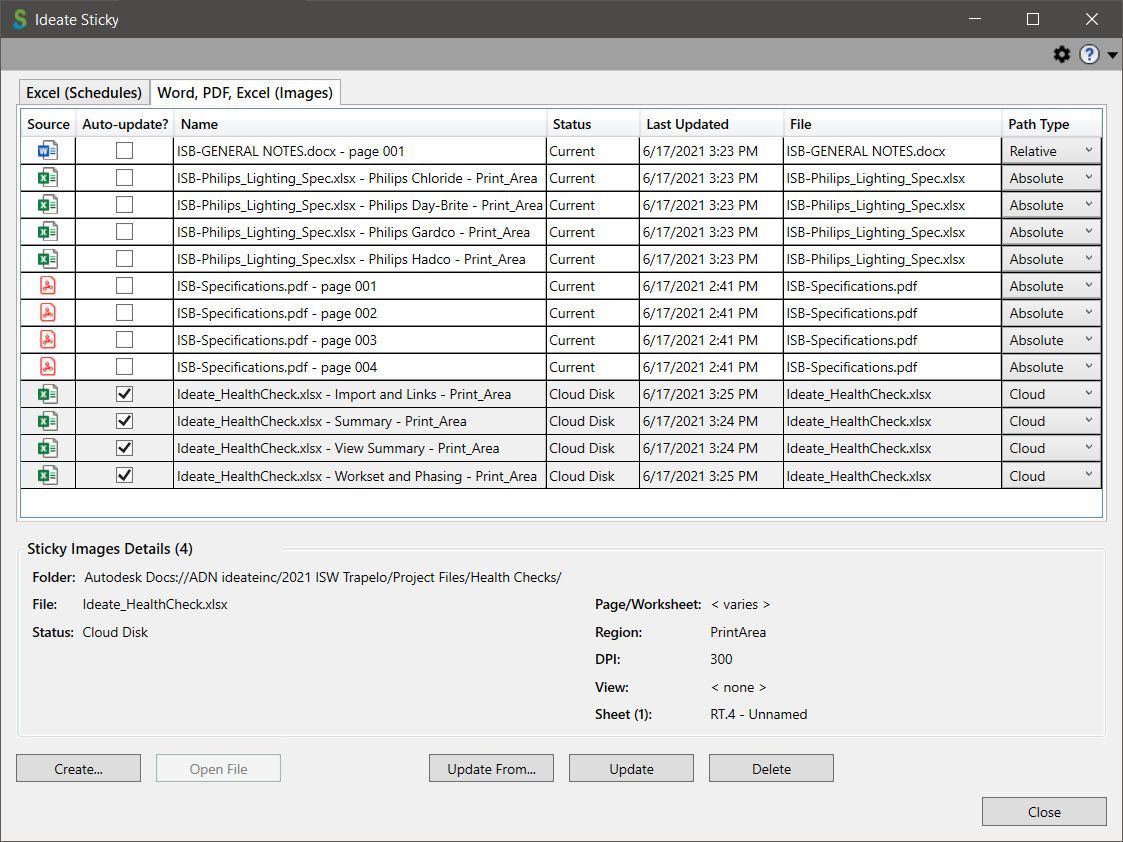Switch to the Excel (Schedules) tab
The width and height of the screenshot is (1123, 842).
pyautogui.click(x=84, y=92)
